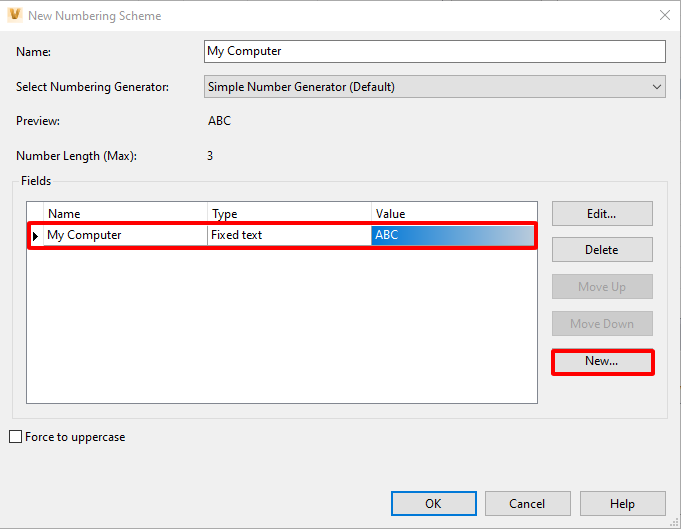Image resolution: width=681 pixels, height=529 pixels.
Task: Select the "My Computer" cell in Fields table
Action: coord(125,235)
